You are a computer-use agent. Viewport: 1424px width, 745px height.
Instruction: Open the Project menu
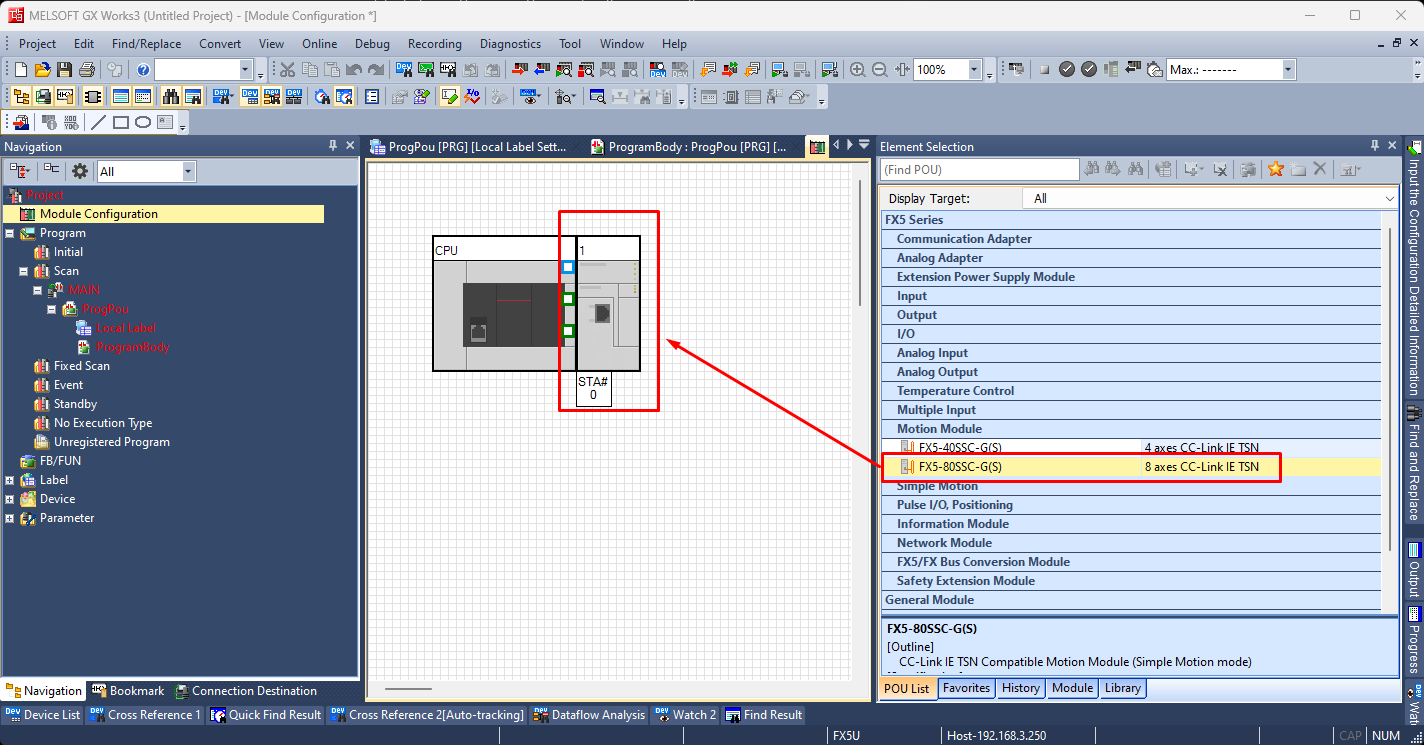38,44
